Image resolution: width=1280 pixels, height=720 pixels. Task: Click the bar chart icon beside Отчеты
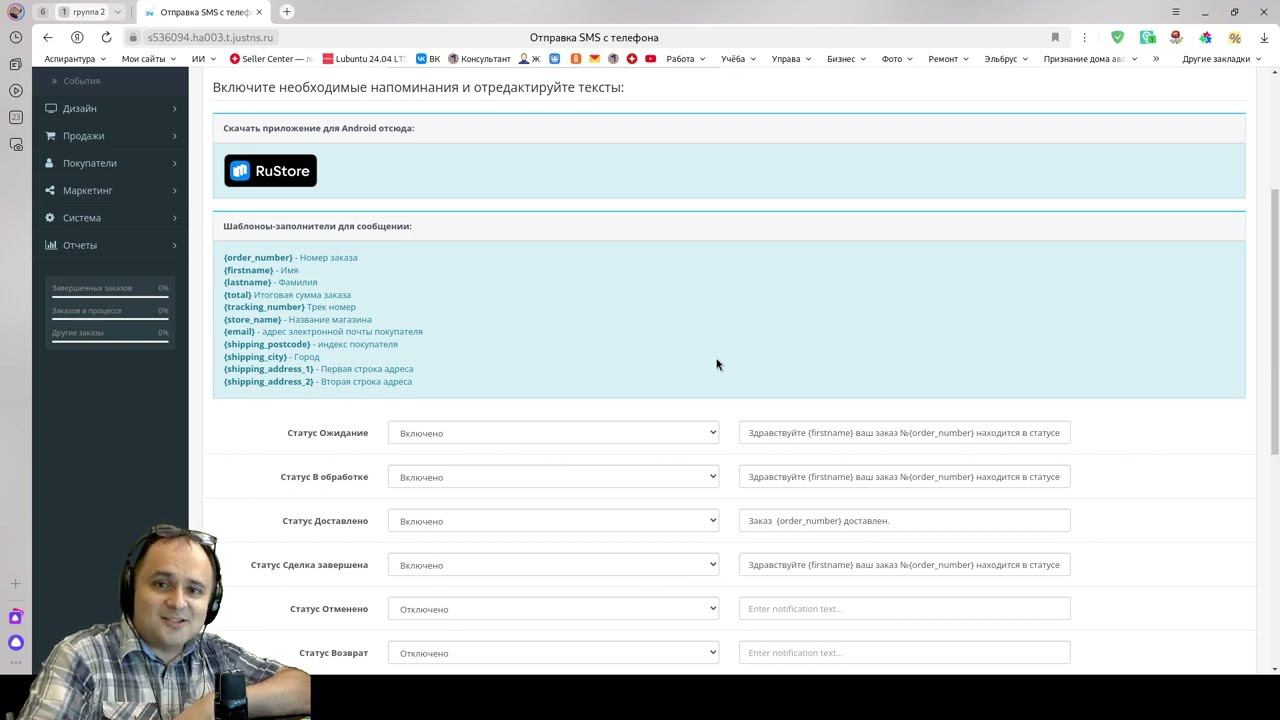pos(50,245)
